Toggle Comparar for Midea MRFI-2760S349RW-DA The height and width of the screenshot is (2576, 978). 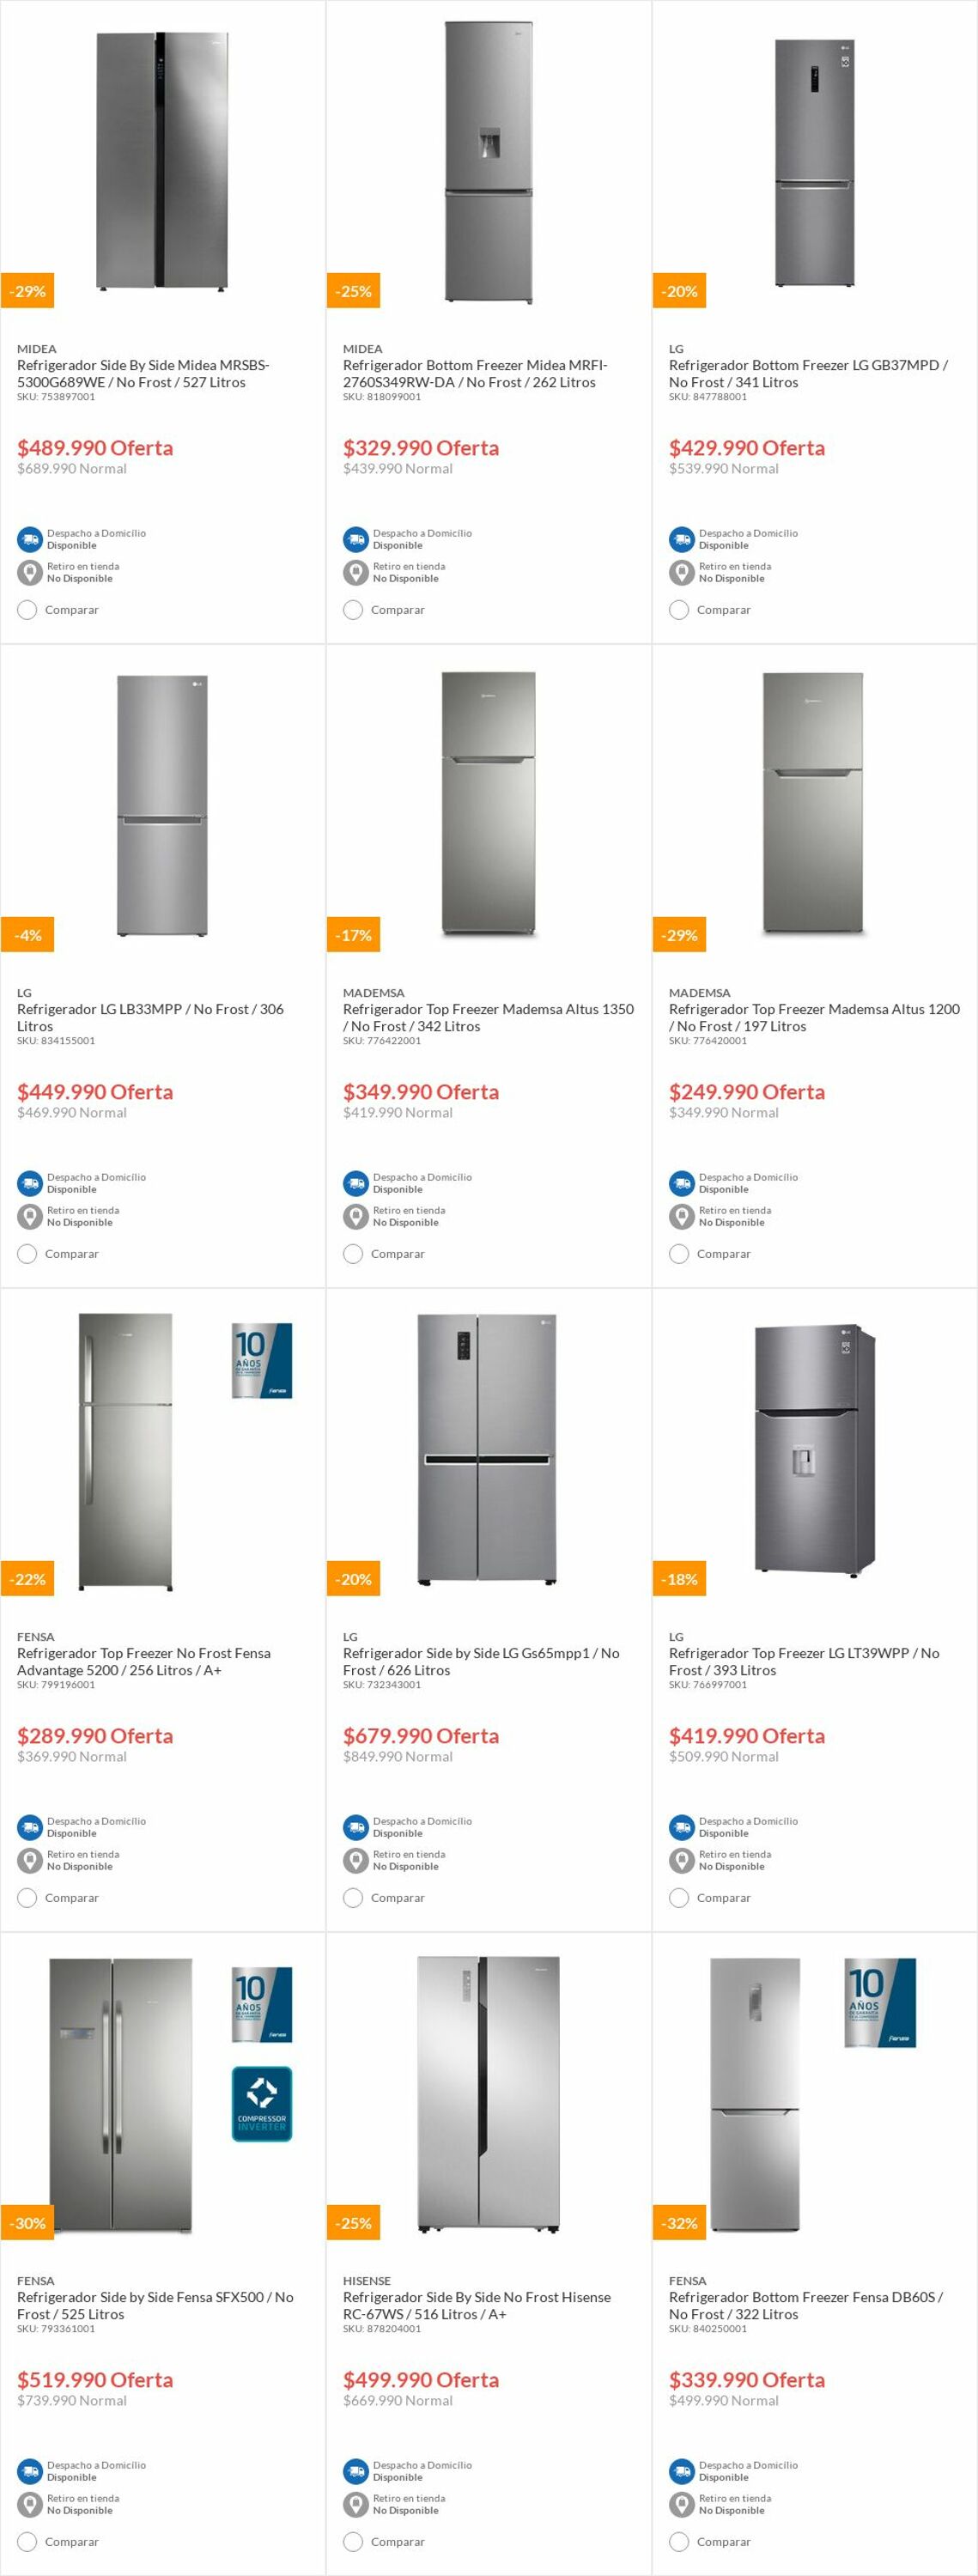pos(353,609)
